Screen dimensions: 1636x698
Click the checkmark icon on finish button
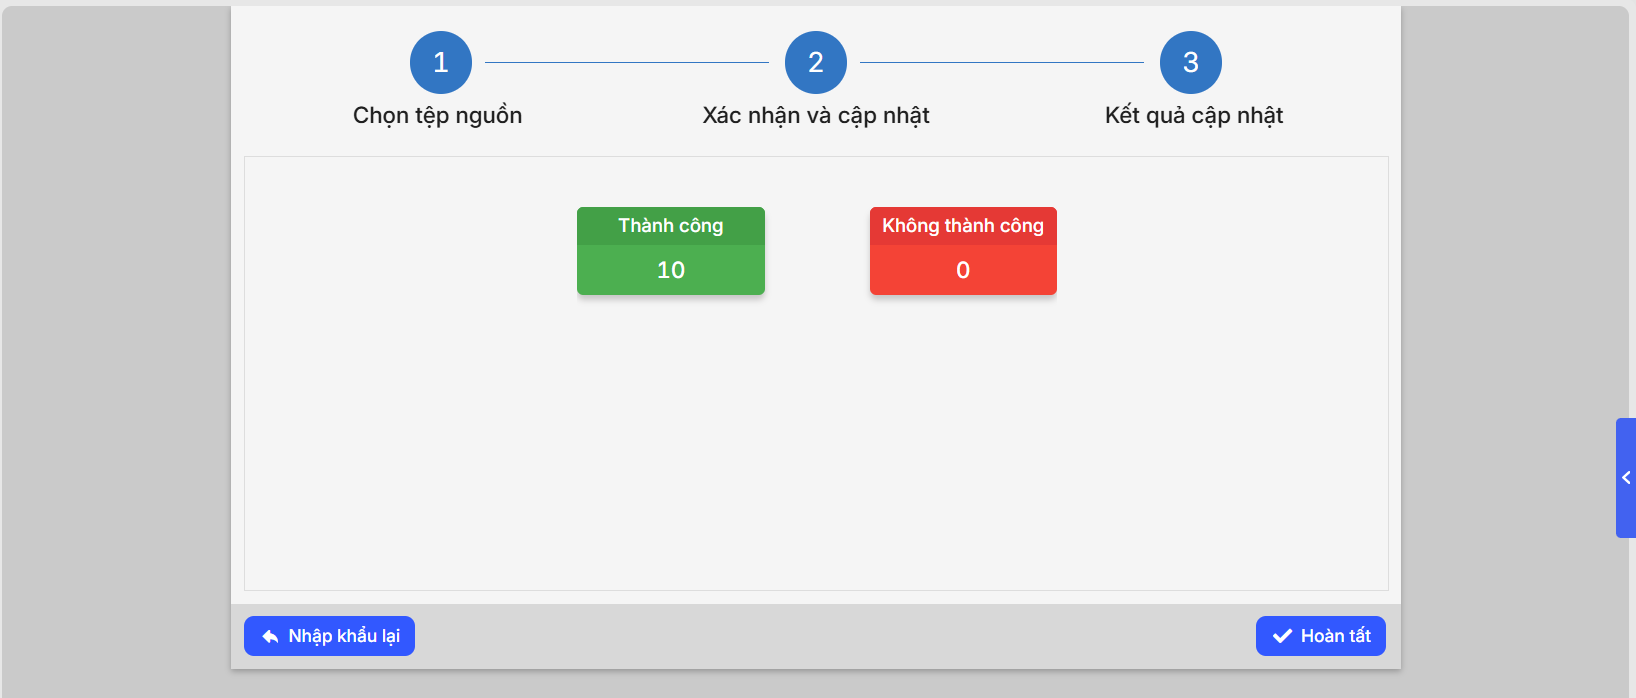[1282, 636]
